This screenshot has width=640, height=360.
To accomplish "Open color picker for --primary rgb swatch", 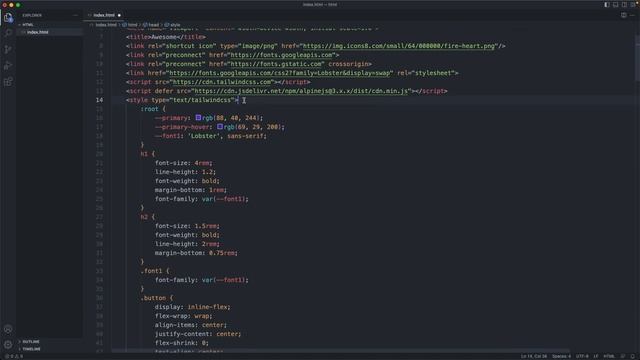I will (x=198, y=118).
